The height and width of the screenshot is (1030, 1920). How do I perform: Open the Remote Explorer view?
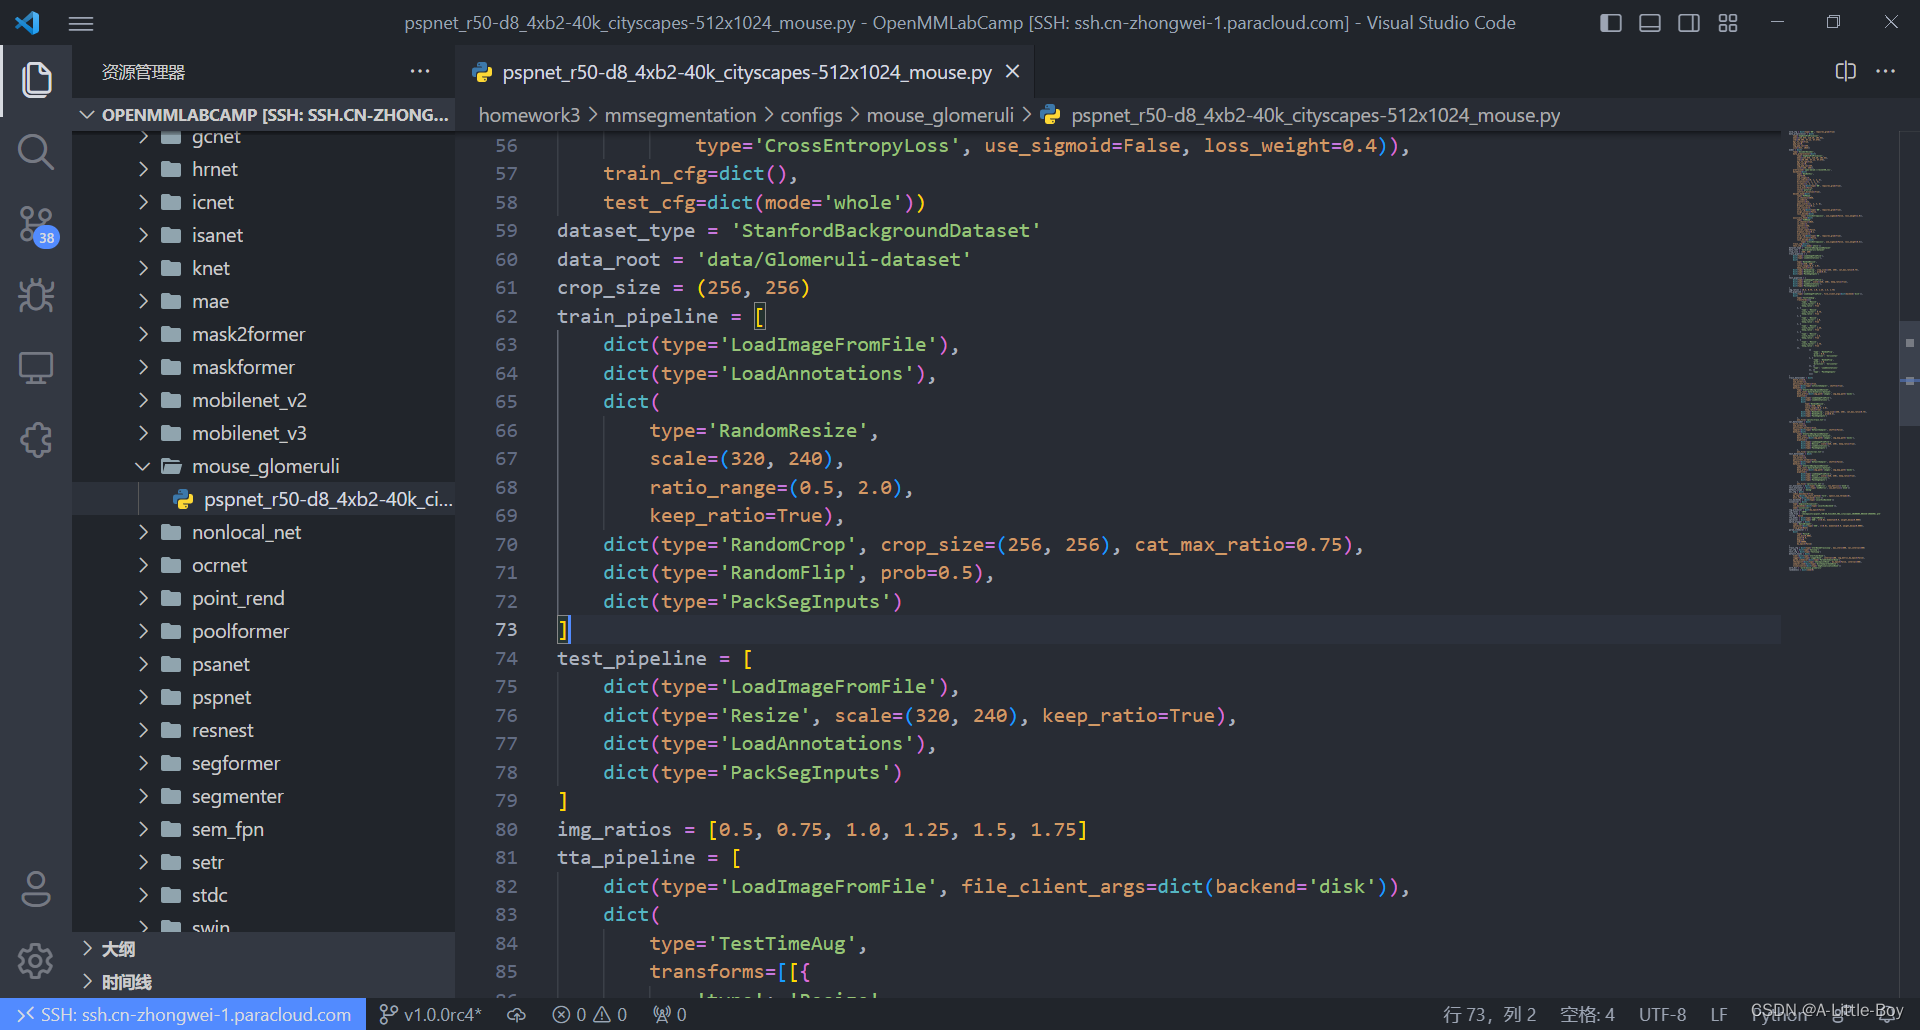coord(36,368)
